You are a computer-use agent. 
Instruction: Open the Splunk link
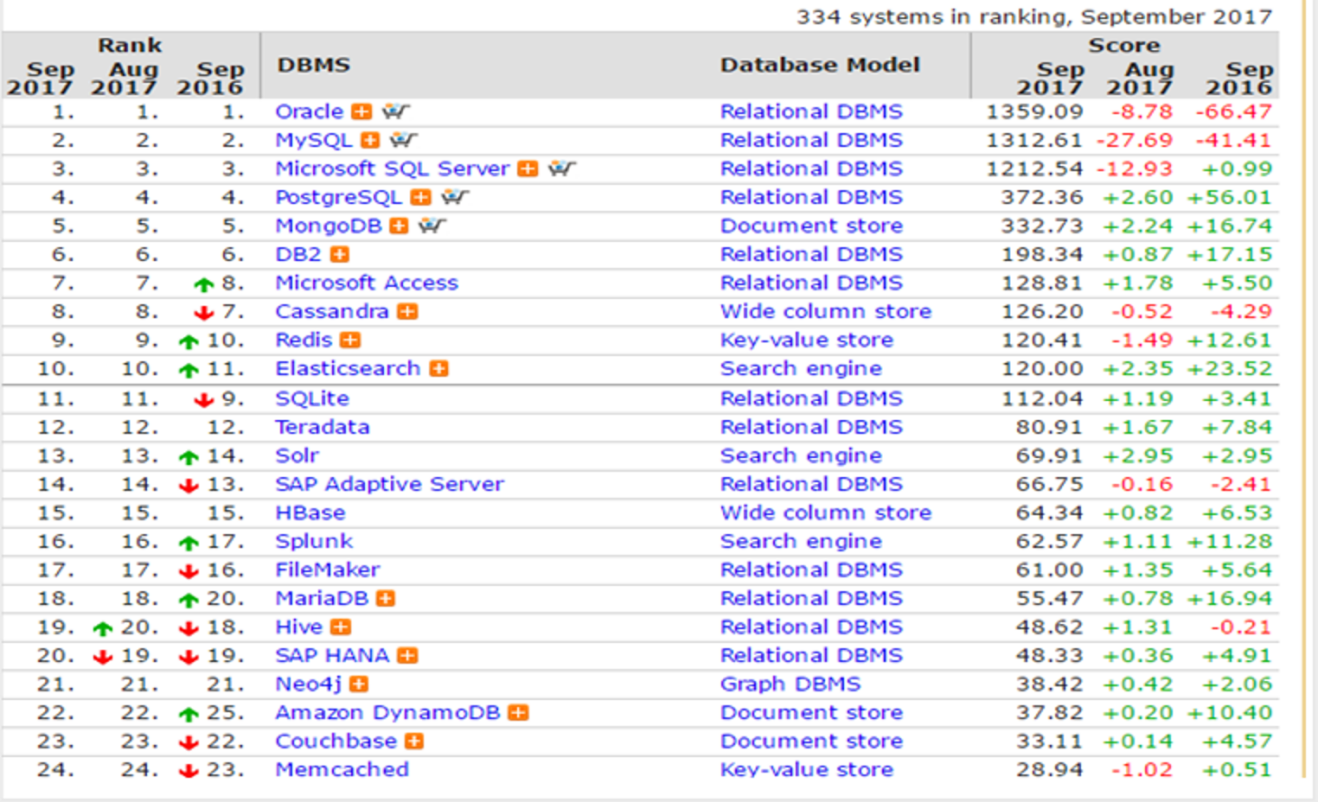314,541
